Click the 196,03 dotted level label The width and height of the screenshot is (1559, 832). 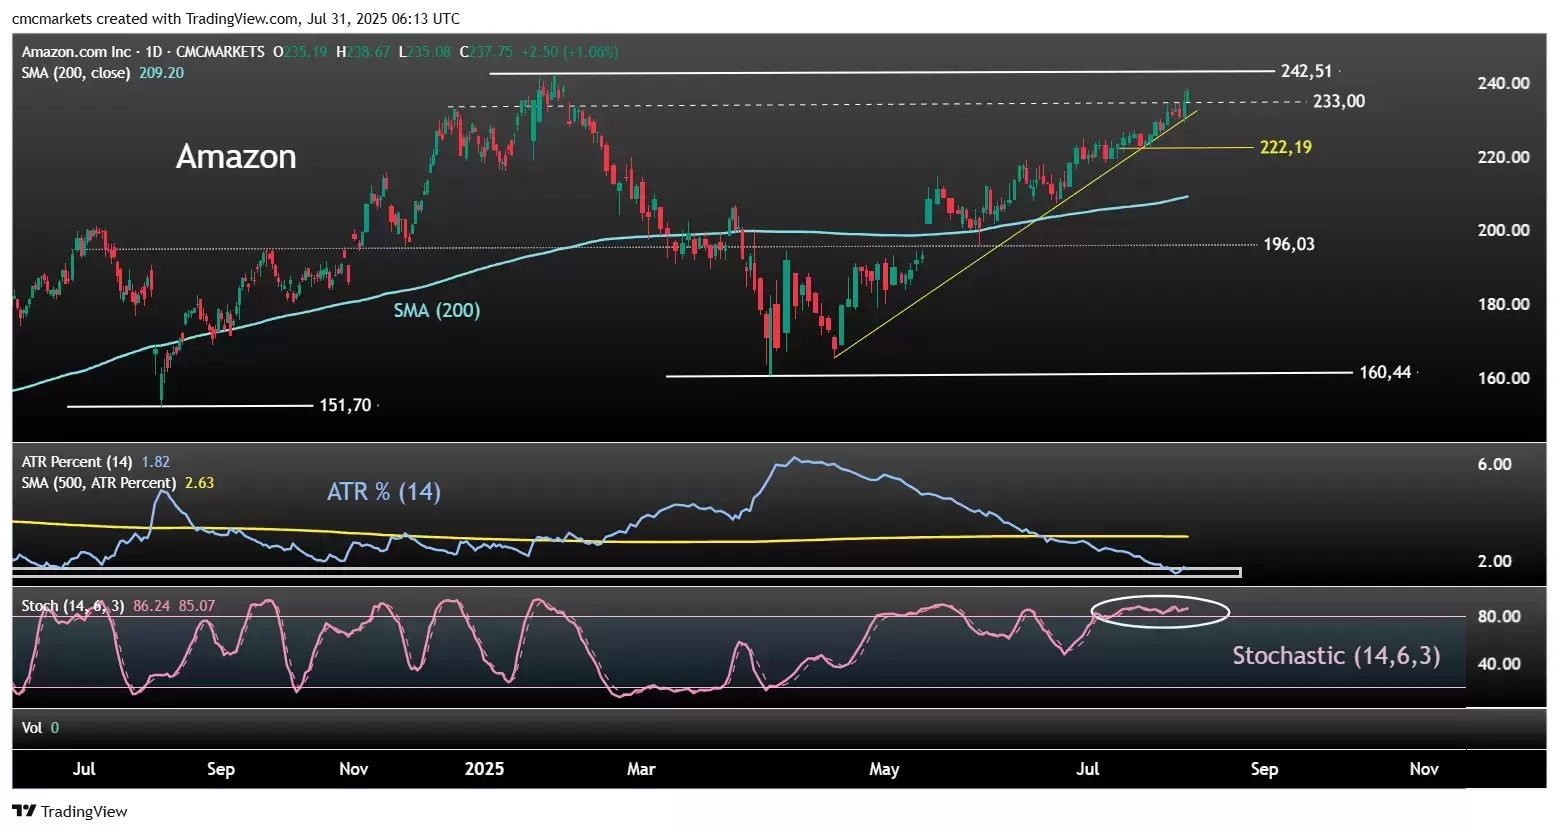[1289, 244]
